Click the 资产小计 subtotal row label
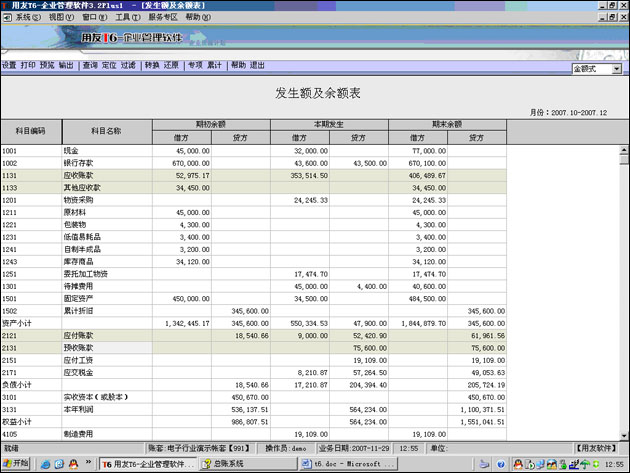This screenshot has height=473, width=630. pos(17,323)
